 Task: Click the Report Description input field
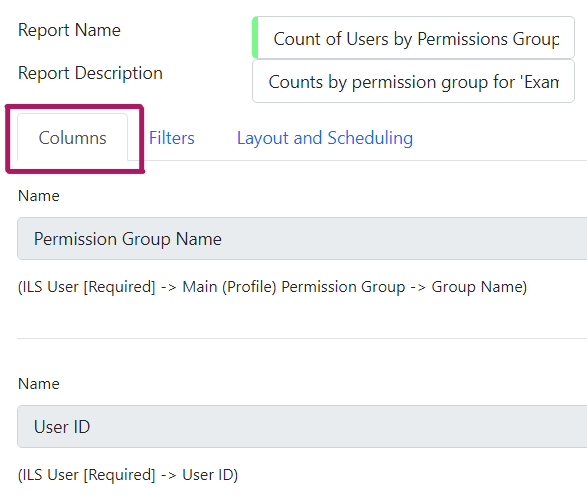point(413,81)
